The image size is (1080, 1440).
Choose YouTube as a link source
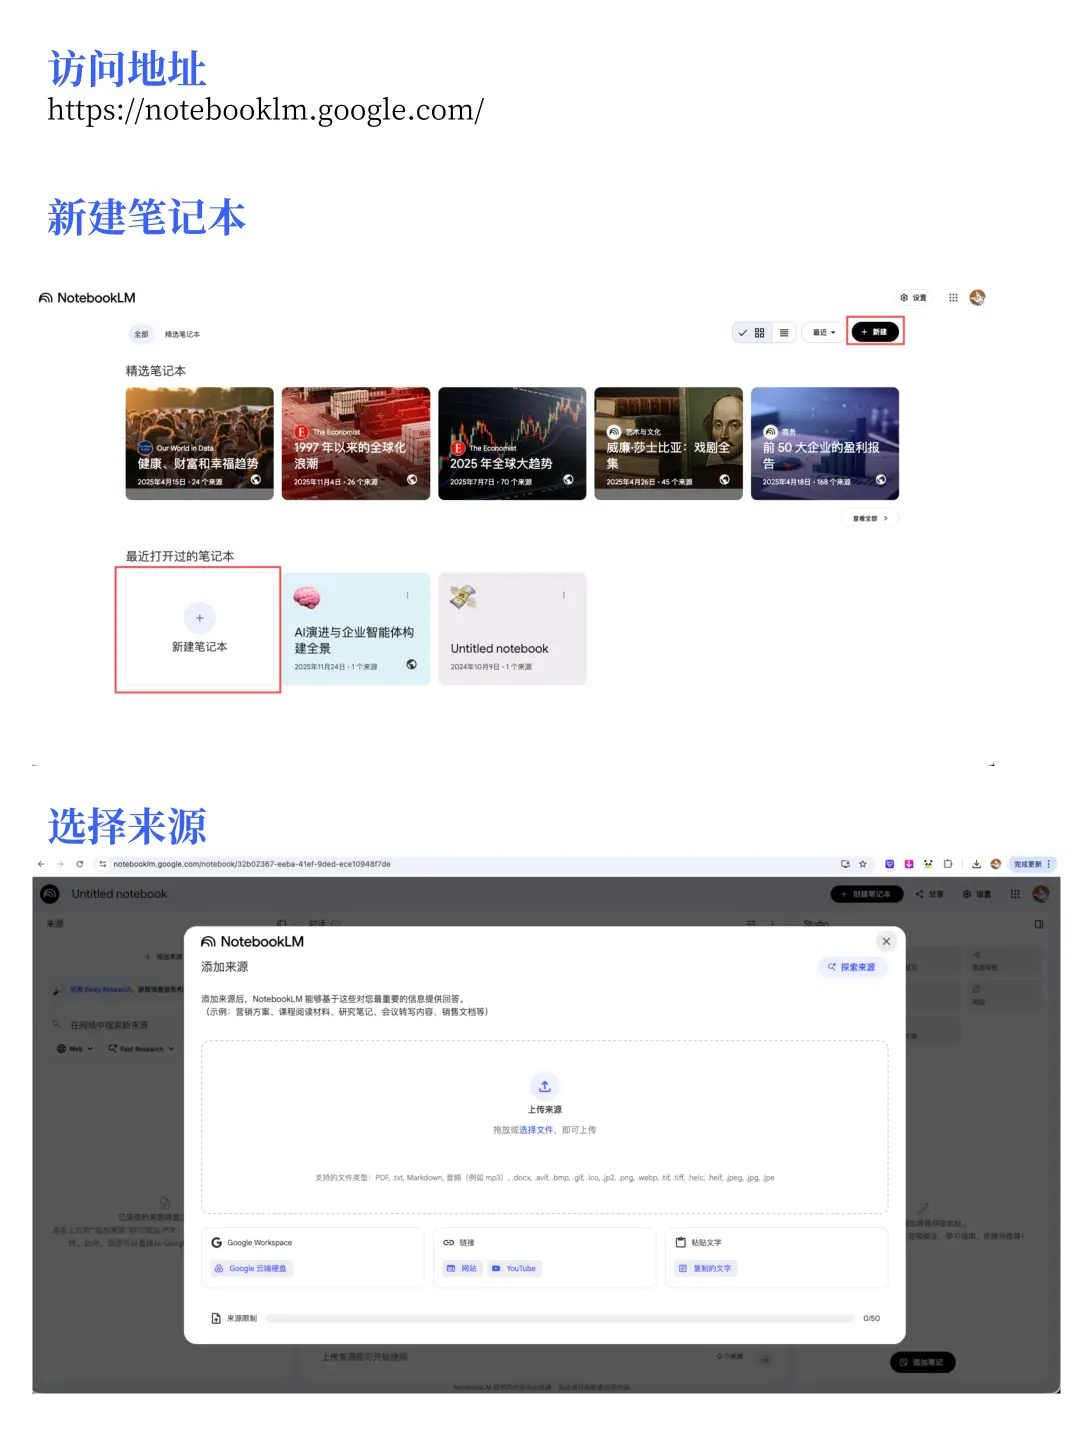coord(514,1268)
